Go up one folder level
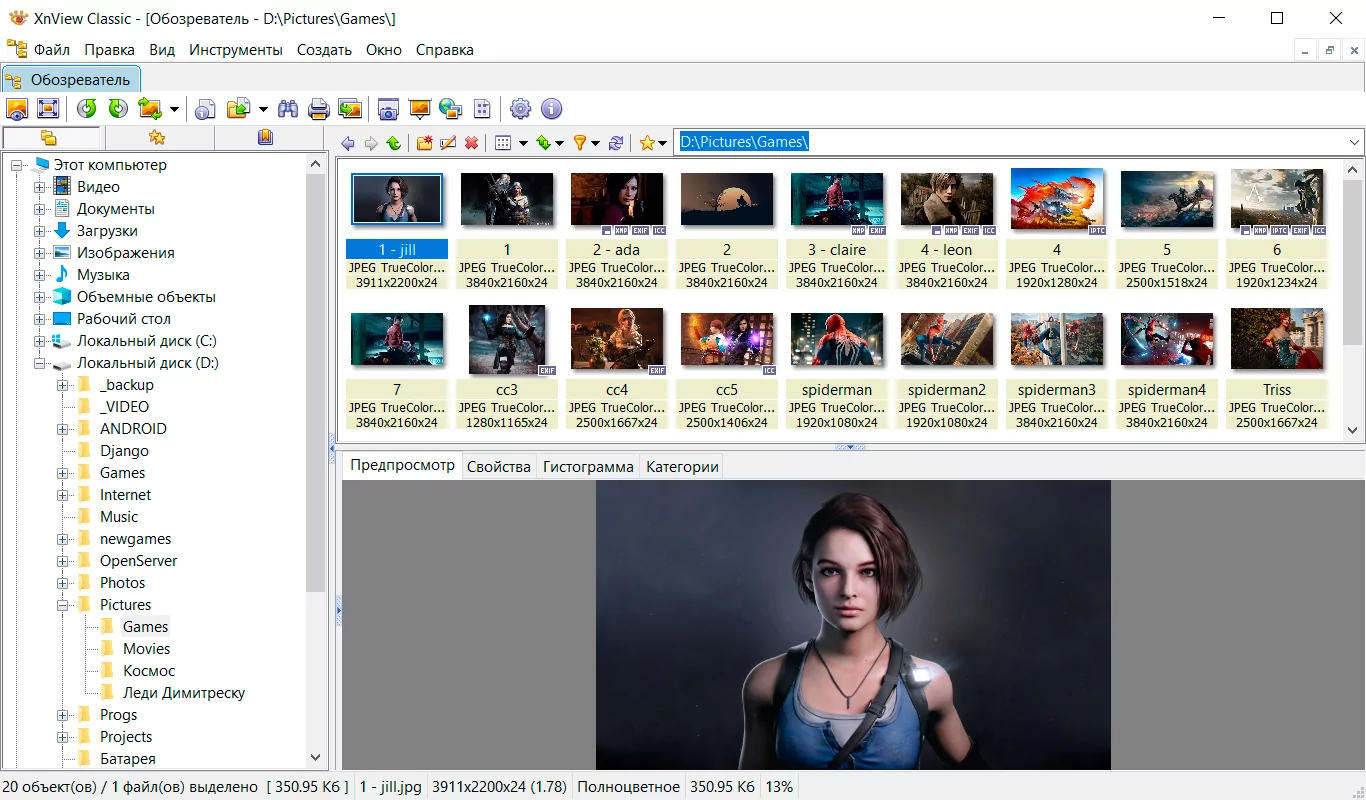This screenshot has height=800, width=1366. coord(394,143)
